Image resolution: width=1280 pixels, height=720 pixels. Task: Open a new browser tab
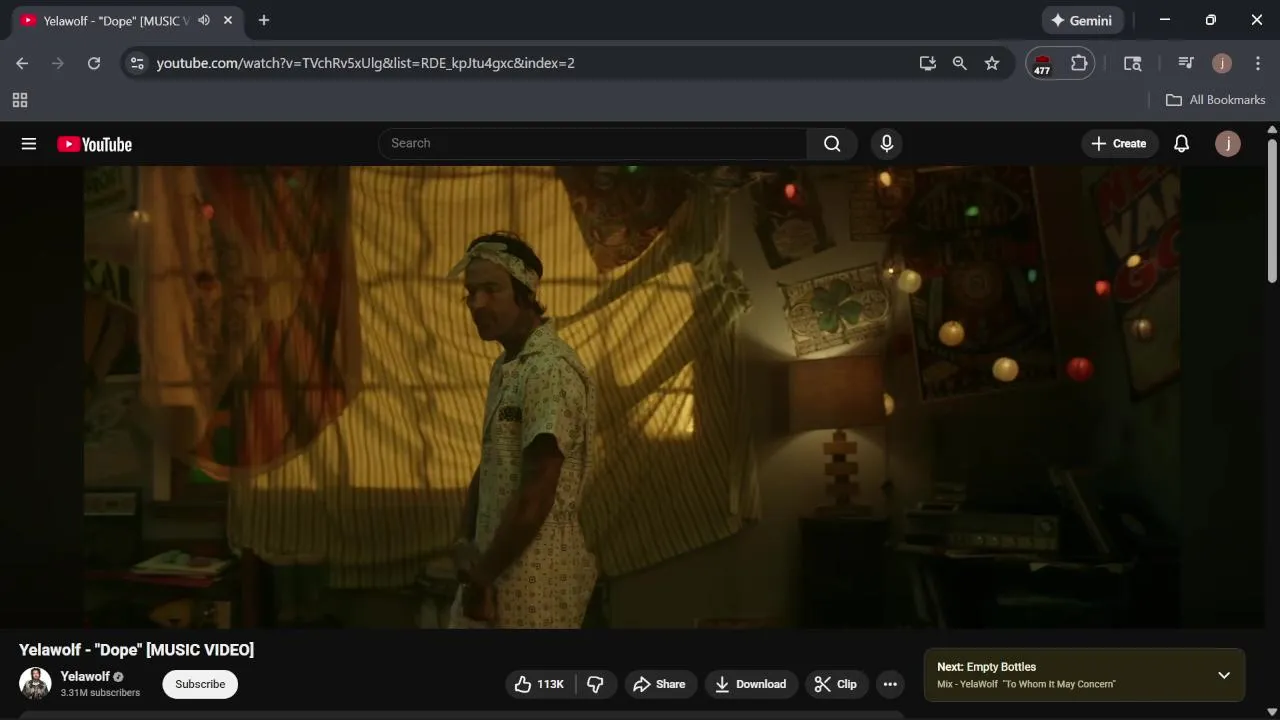264,20
